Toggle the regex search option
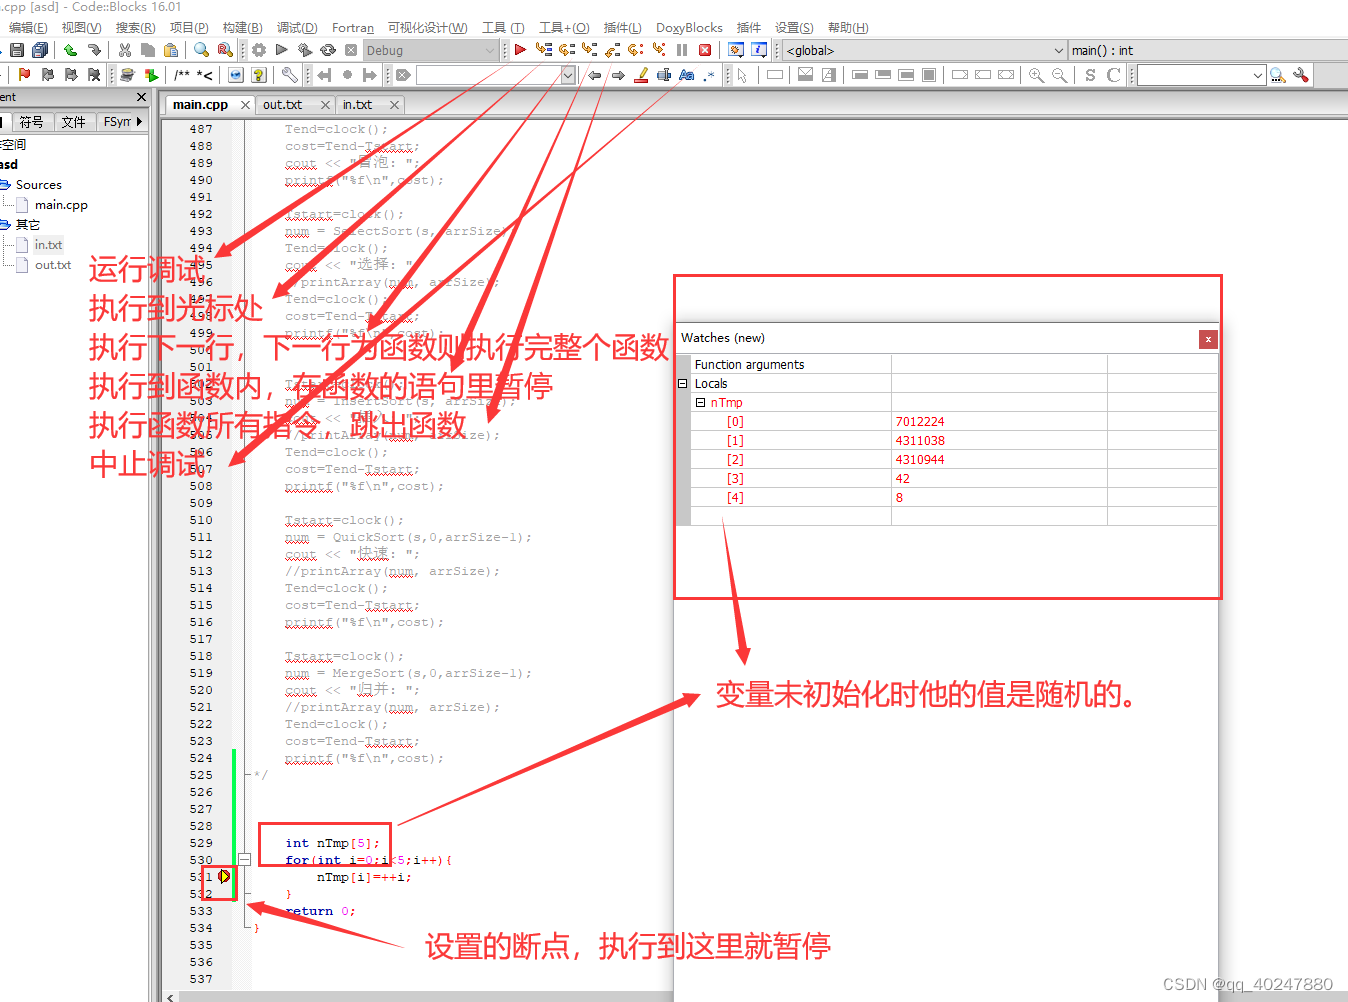This screenshot has width=1348, height=1002. pyautogui.click(x=709, y=75)
